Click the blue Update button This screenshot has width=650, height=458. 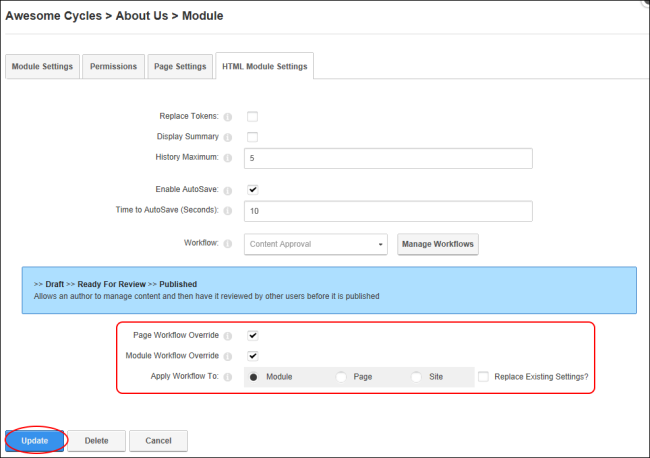pos(35,441)
